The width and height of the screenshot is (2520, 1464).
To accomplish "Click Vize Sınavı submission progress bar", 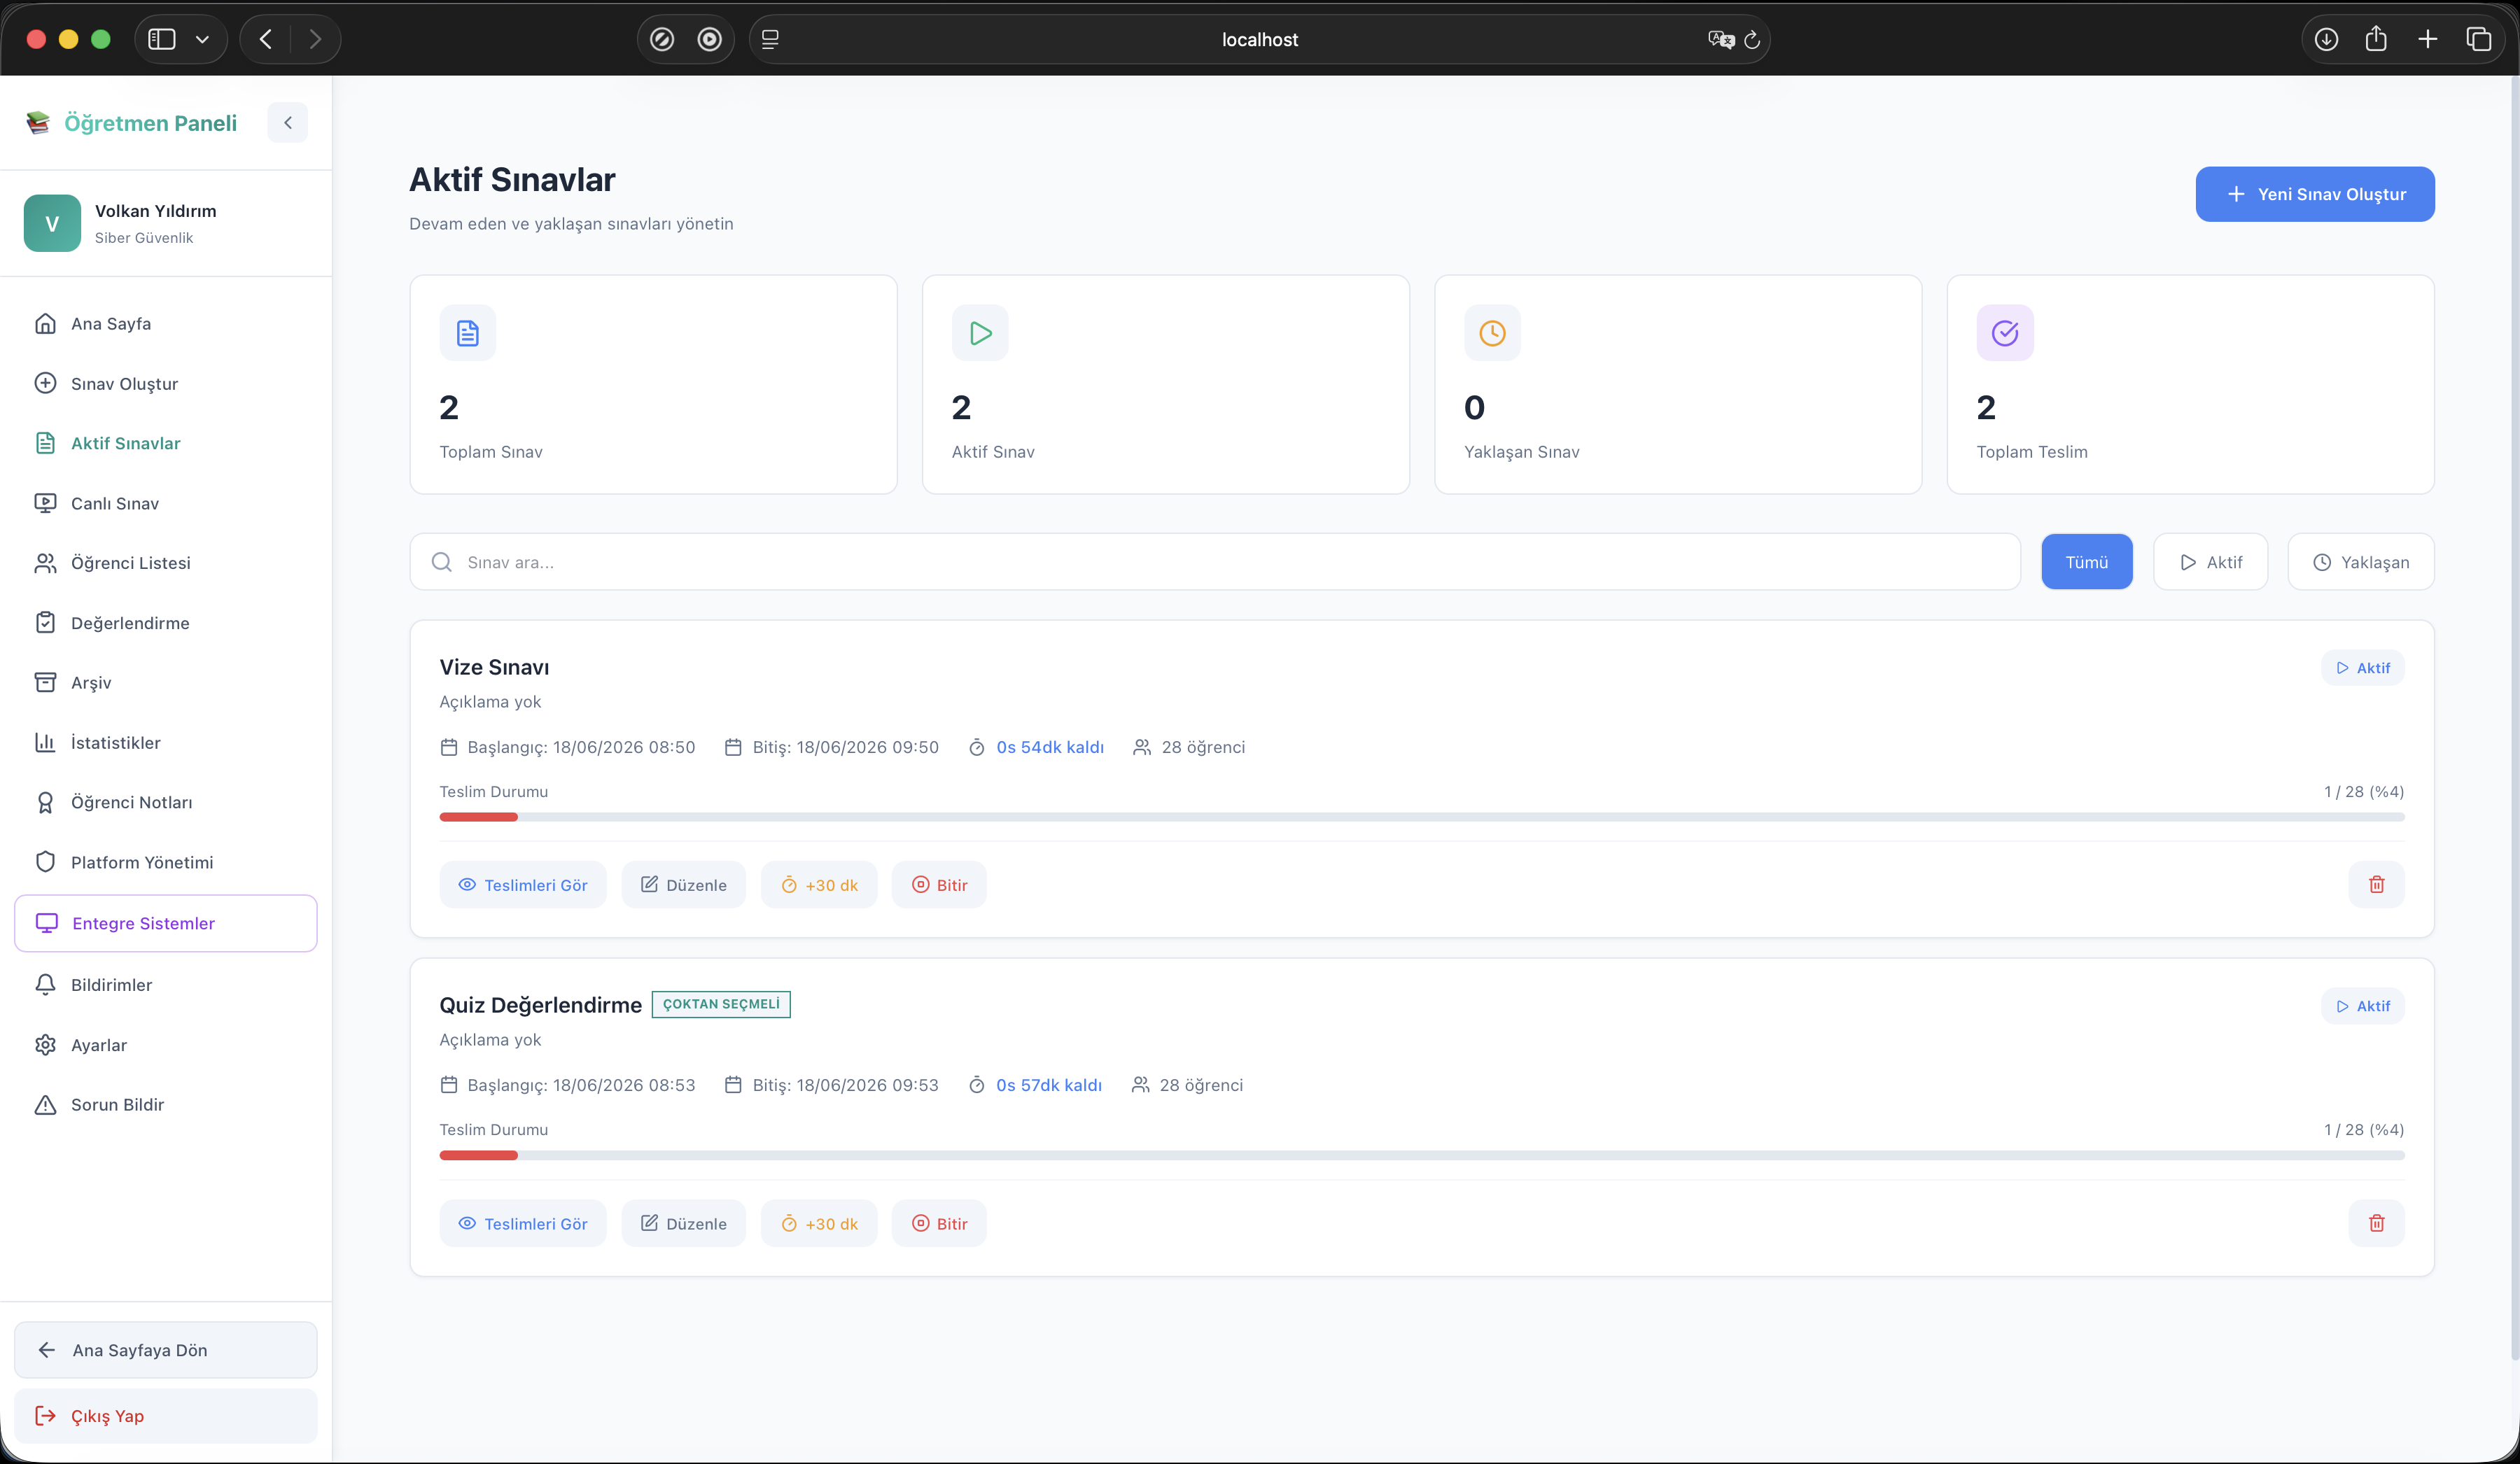I will pyautogui.click(x=1422, y=817).
